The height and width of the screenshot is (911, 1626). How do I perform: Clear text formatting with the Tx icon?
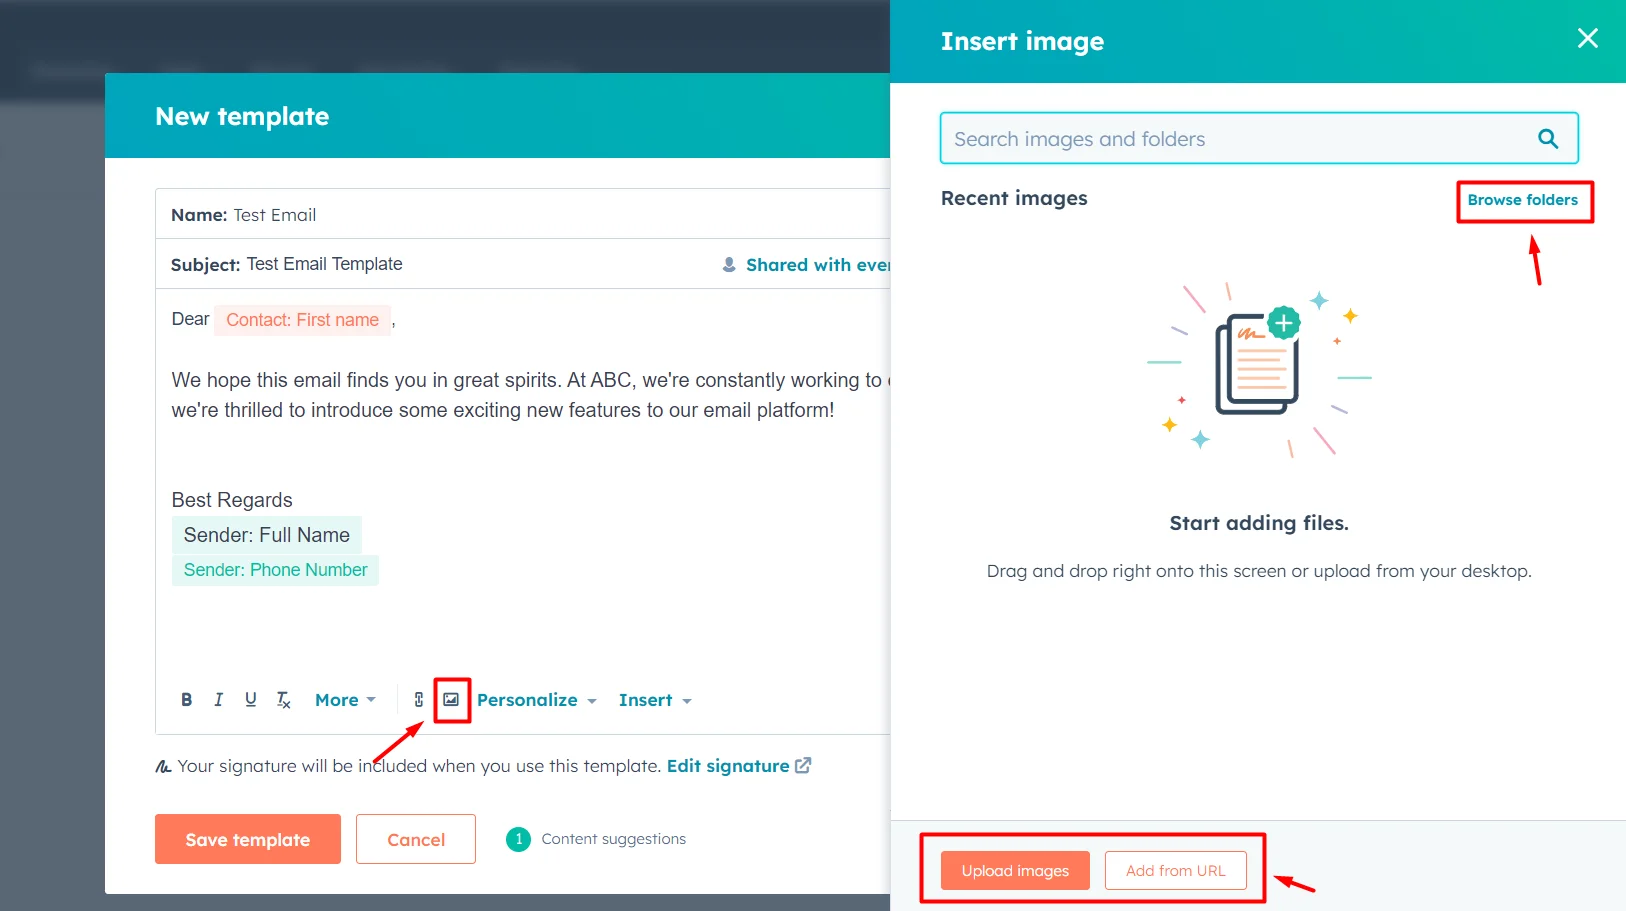(283, 699)
